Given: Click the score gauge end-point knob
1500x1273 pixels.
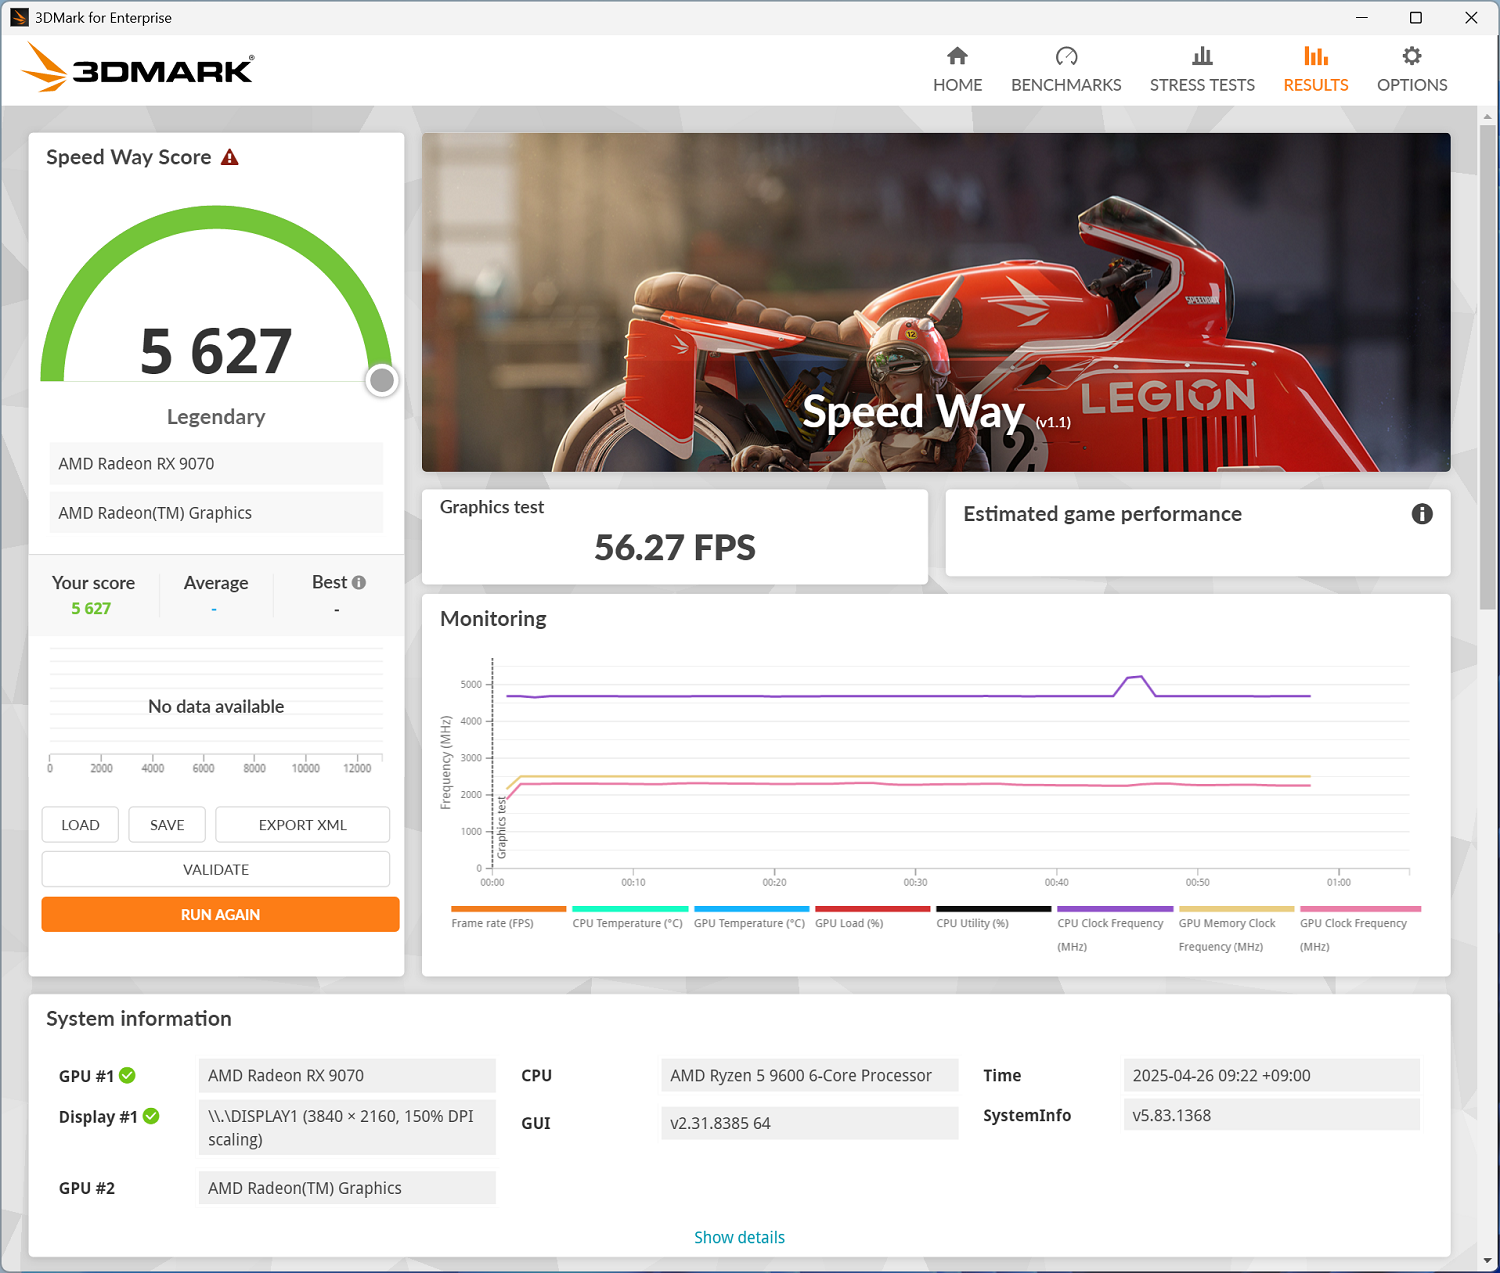Looking at the screenshot, I should 382,380.
